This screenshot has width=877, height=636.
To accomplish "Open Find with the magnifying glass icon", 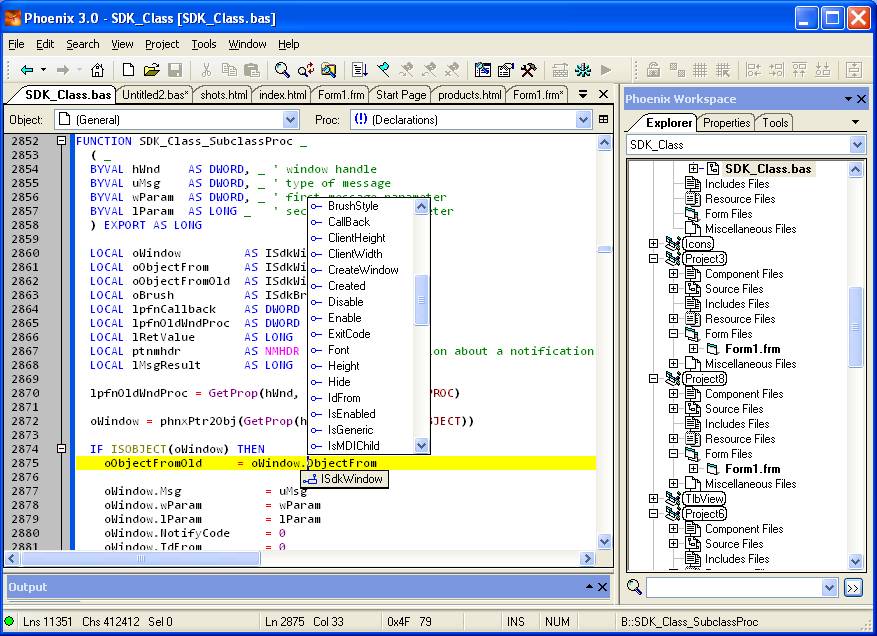I will pyautogui.click(x=282, y=70).
